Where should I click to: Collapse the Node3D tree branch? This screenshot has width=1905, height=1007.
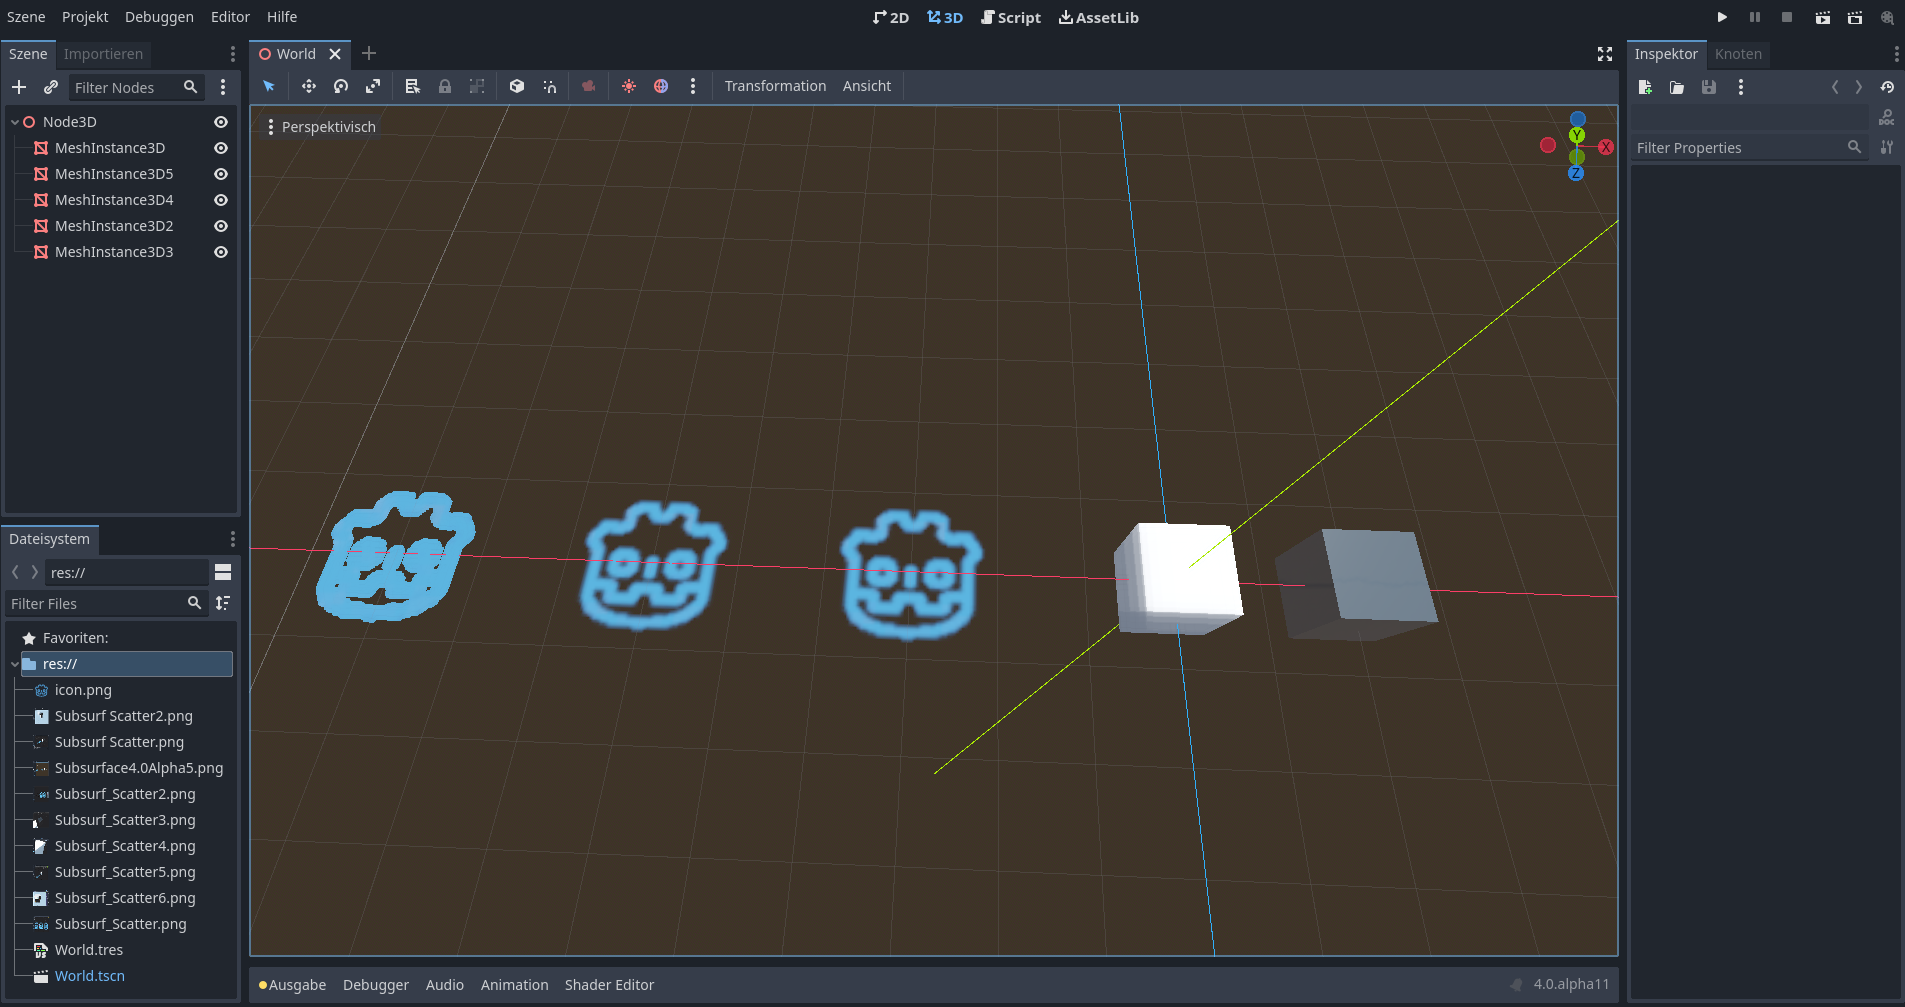[x=15, y=121]
